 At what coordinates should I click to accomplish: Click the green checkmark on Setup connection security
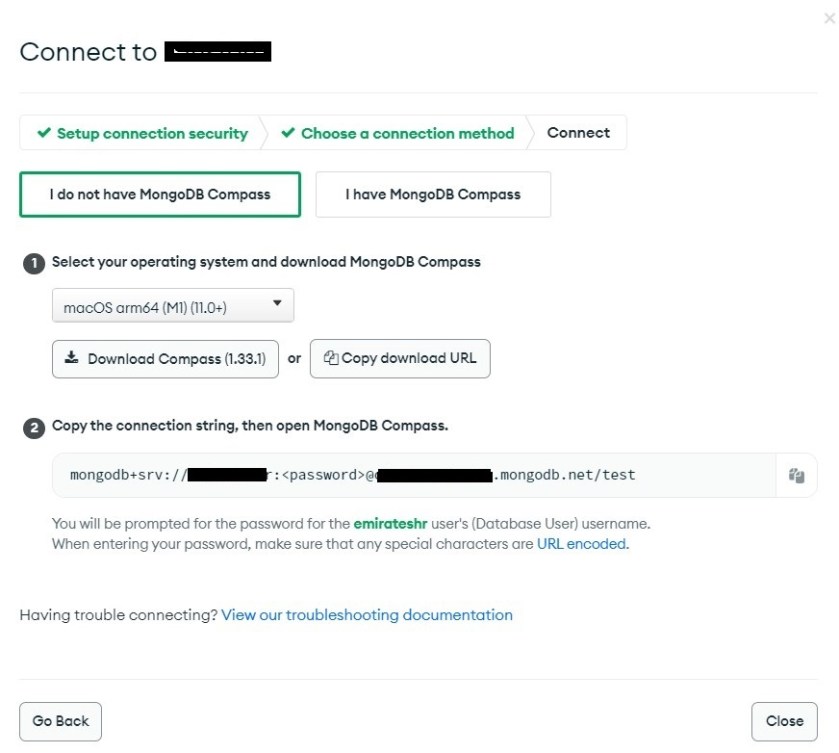tap(44, 133)
